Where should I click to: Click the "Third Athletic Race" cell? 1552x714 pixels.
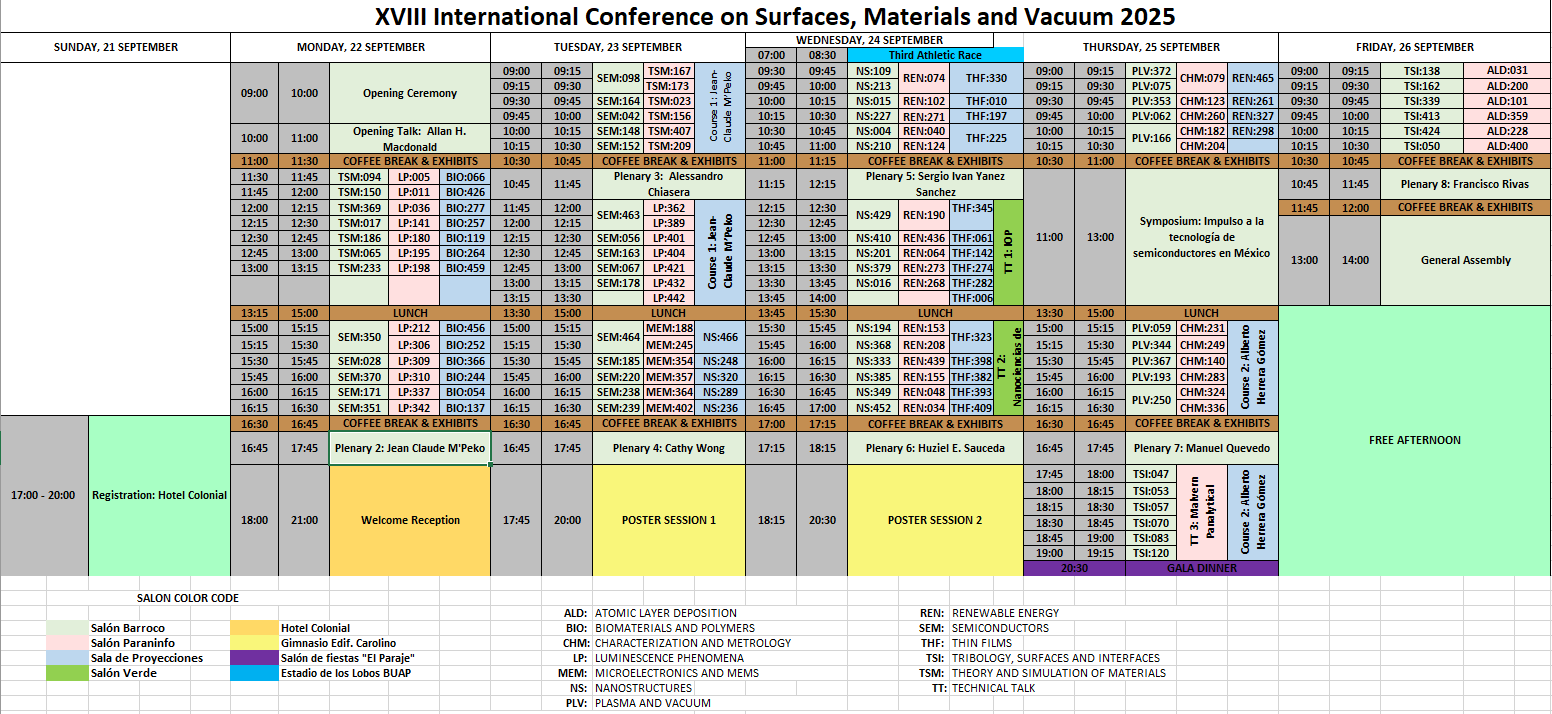[x=936, y=55]
